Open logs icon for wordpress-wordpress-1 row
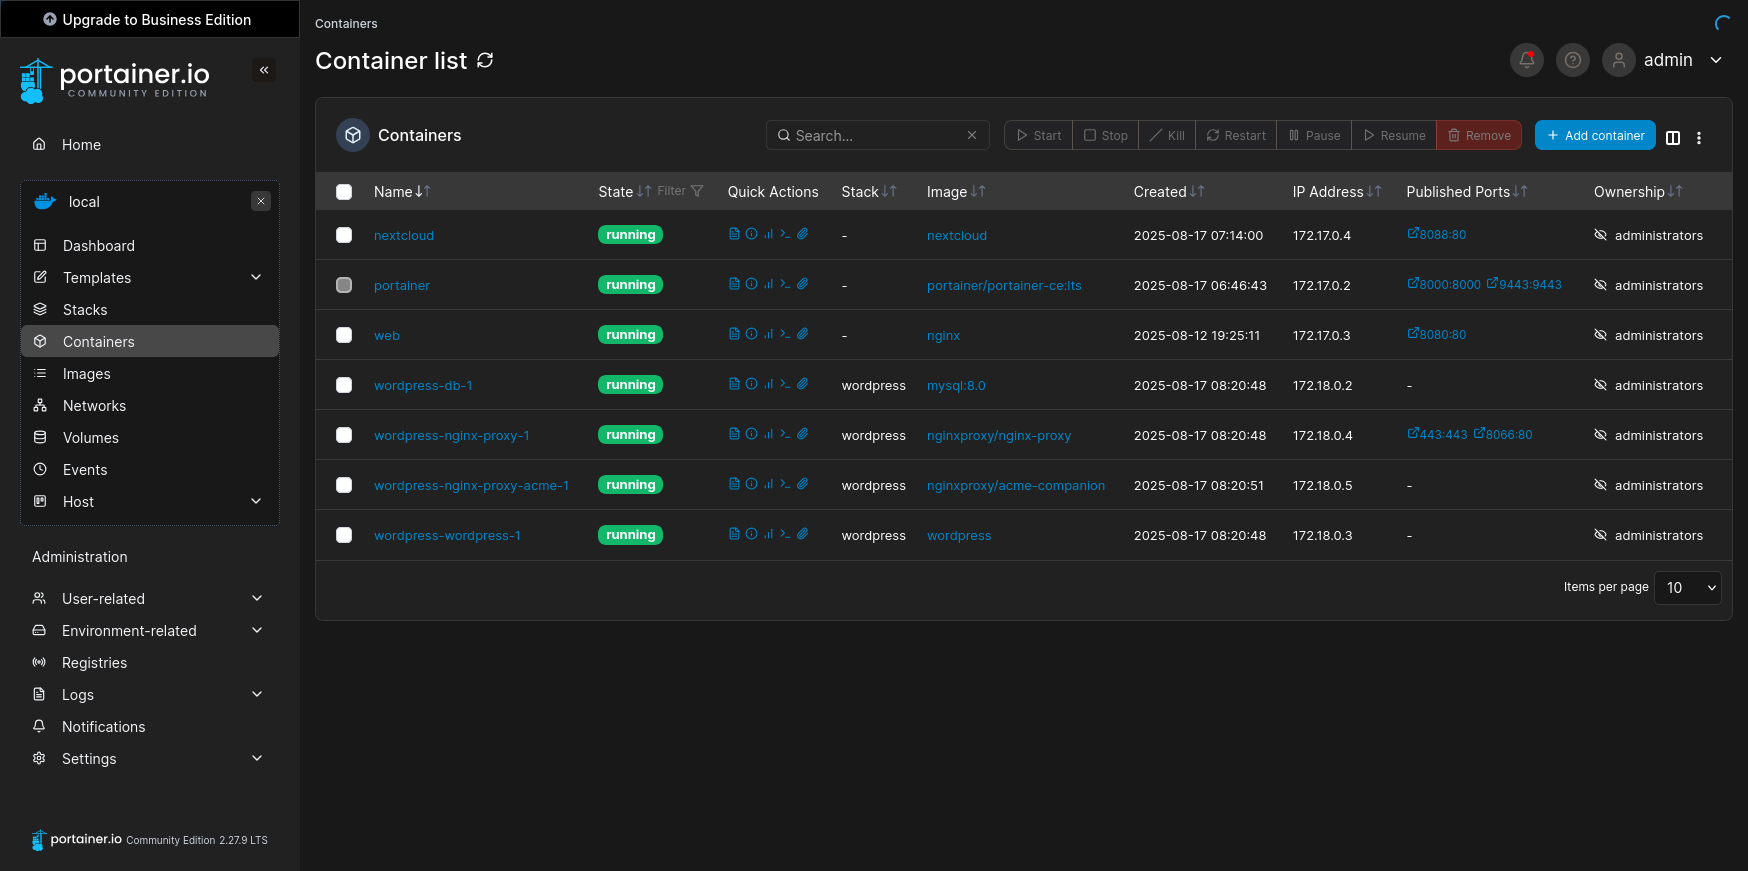1748x871 pixels. (x=734, y=534)
